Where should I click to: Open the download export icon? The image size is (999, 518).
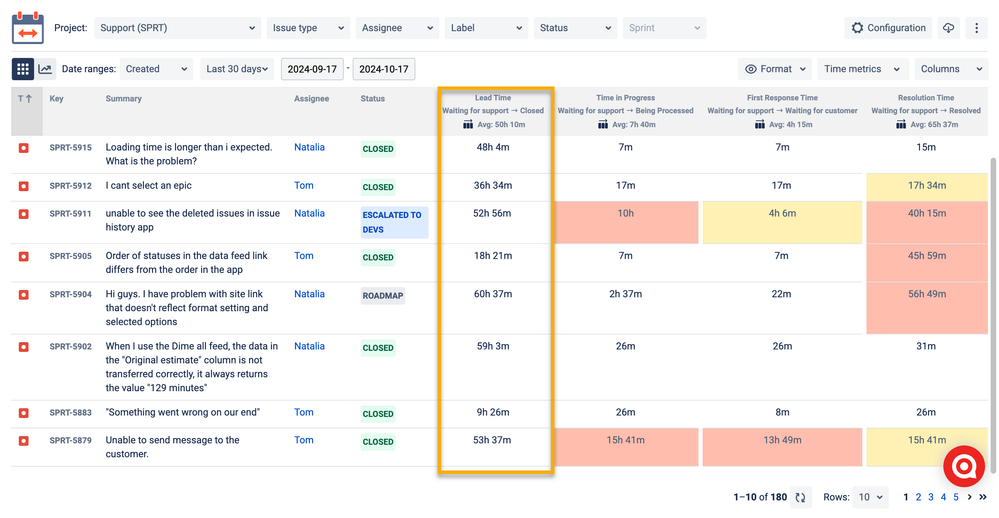[x=948, y=28]
